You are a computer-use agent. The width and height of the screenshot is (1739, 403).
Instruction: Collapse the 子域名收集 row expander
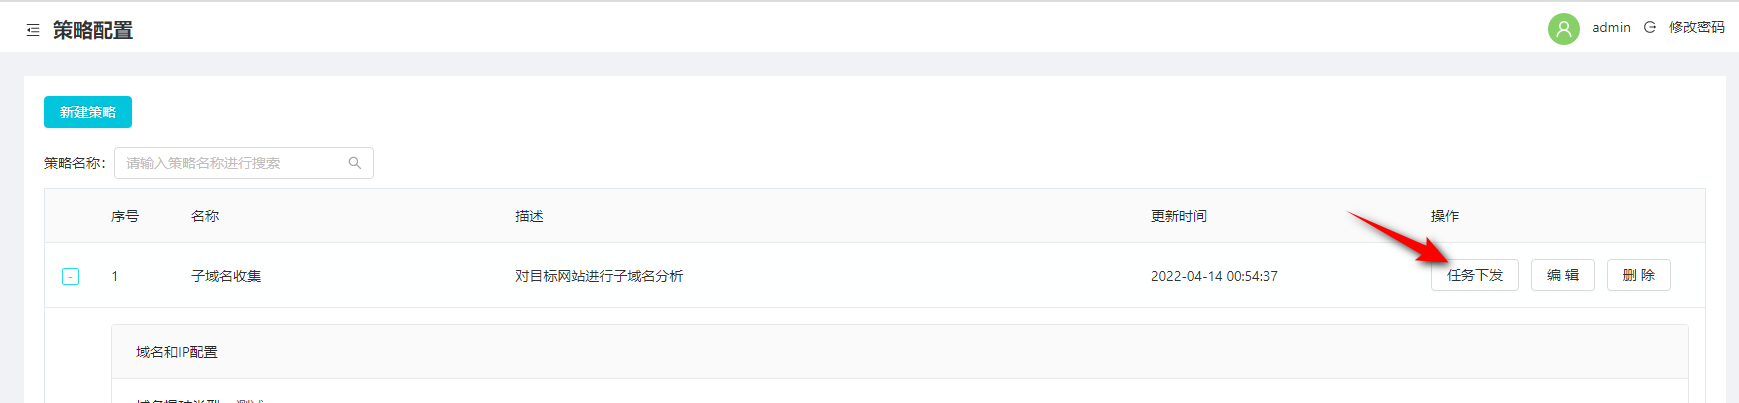[x=71, y=276]
